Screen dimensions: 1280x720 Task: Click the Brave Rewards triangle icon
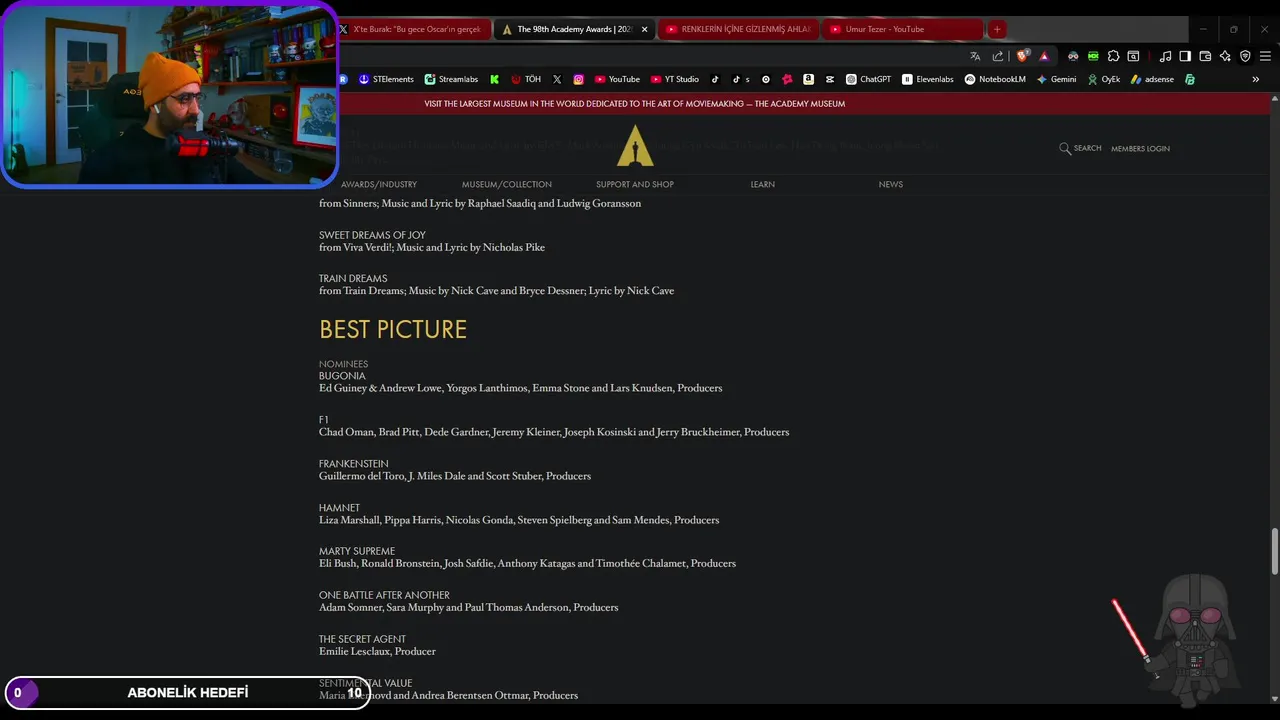pyautogui.click(x=1044, y=56)
